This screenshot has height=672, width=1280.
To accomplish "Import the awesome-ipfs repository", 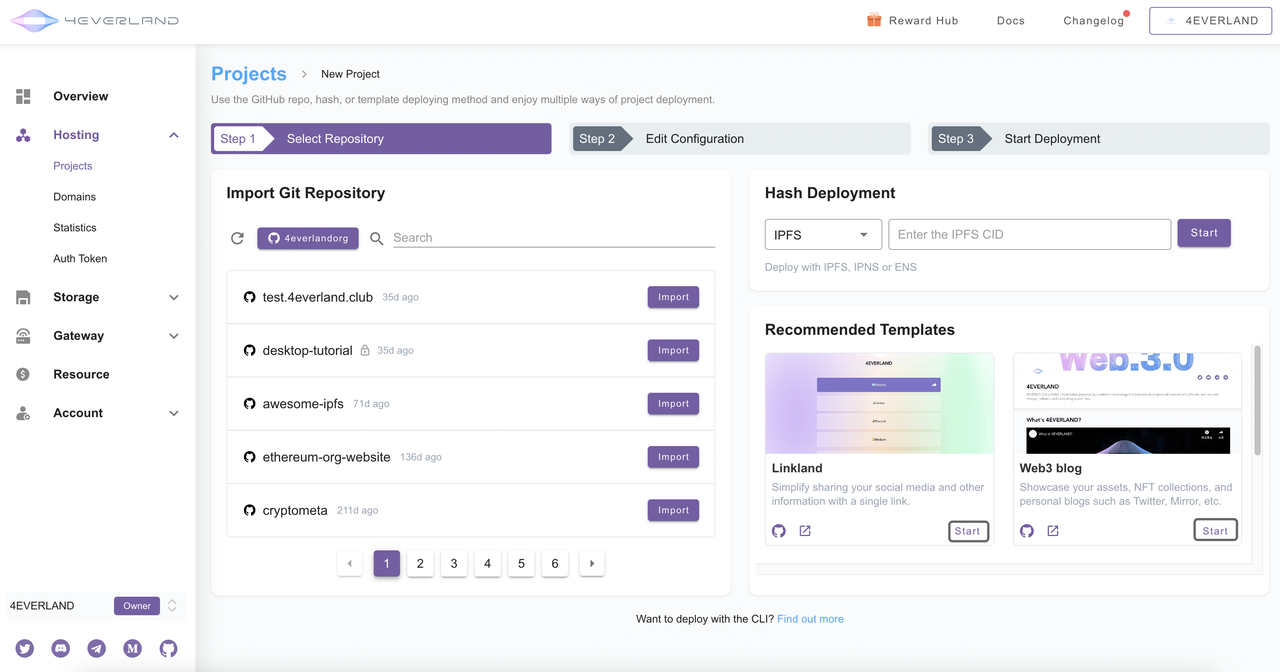I will (x=673, y=404).
